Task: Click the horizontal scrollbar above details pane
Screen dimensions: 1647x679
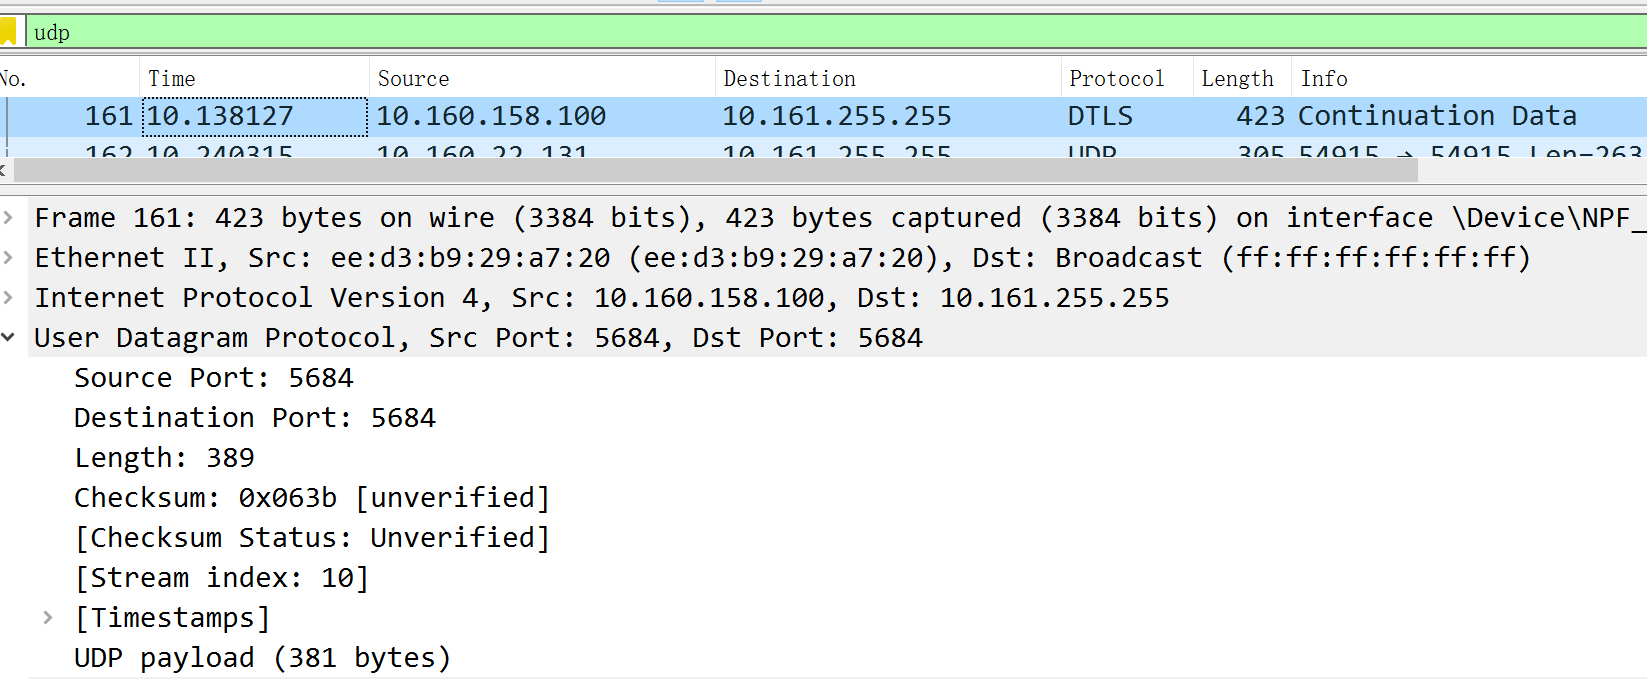Action: pyautogui.click(x=700, y=170)
